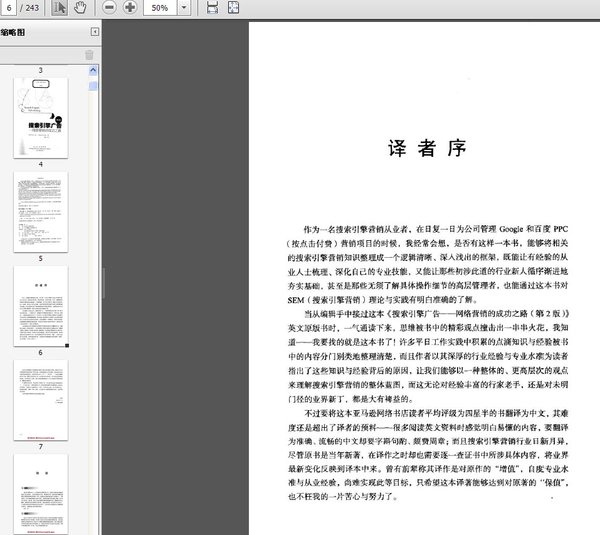Viewport: 600px width, 535px height.
Task: Enable scrolling page display mode icon
Action: click(212, 7)
